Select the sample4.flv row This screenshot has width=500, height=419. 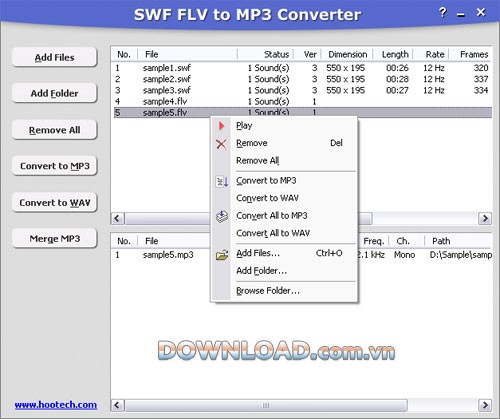pyautogui.click(x=303, y=101)
